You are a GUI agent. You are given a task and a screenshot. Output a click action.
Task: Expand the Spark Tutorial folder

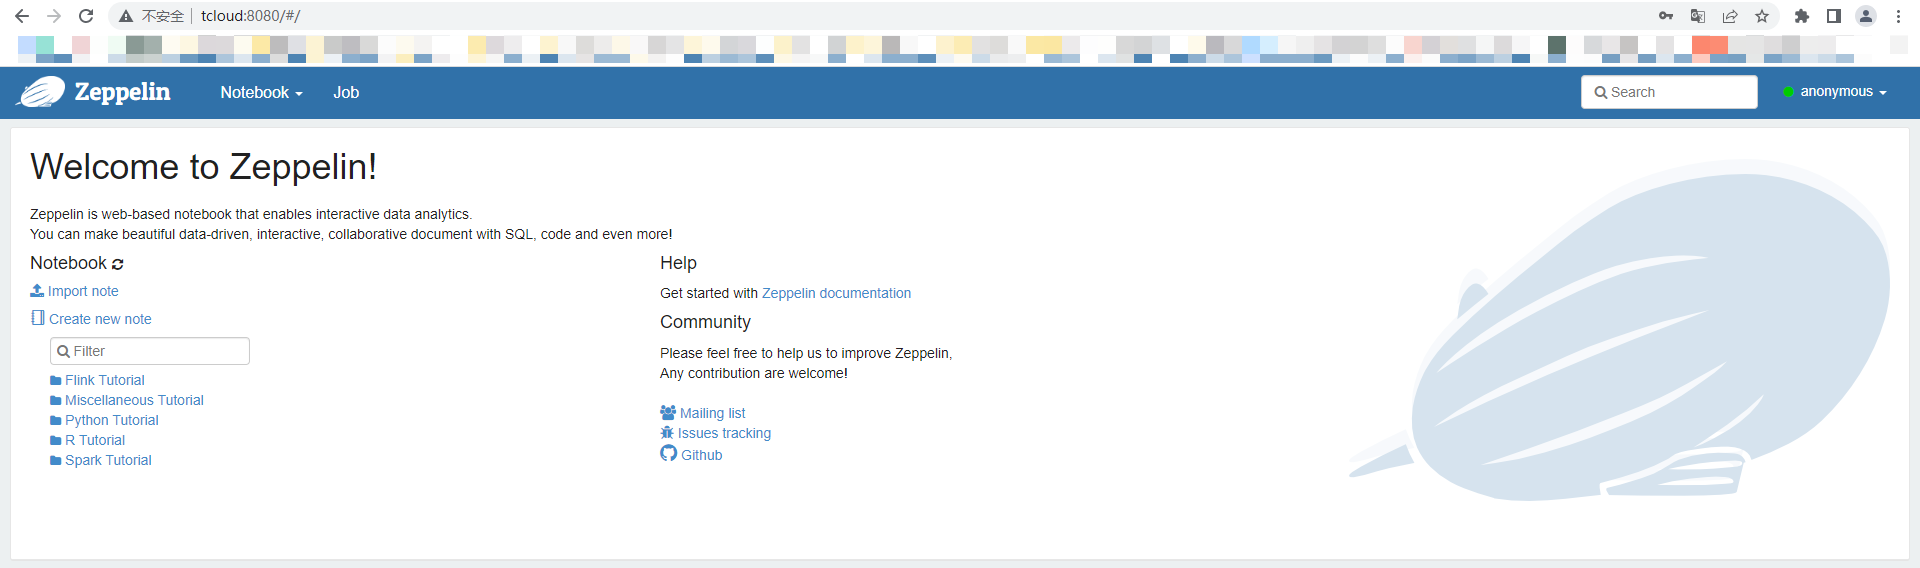[101, 460]
